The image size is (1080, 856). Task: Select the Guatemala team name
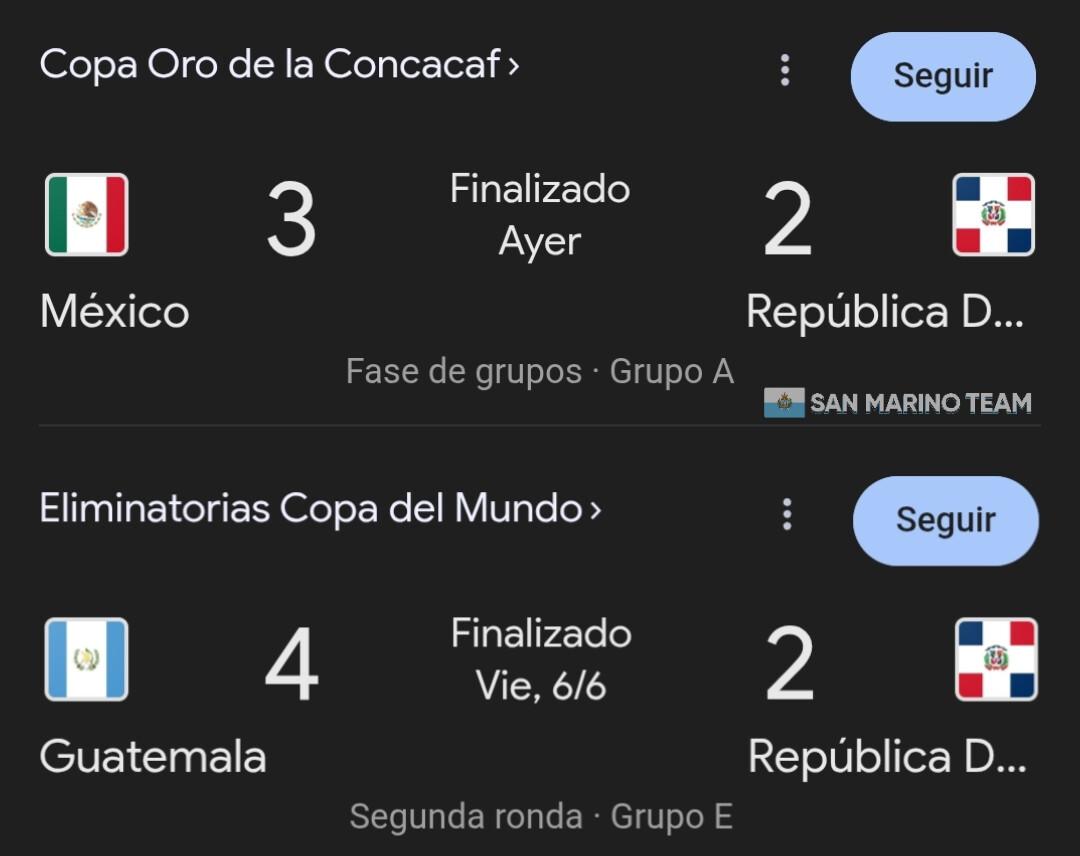(153, 756)
